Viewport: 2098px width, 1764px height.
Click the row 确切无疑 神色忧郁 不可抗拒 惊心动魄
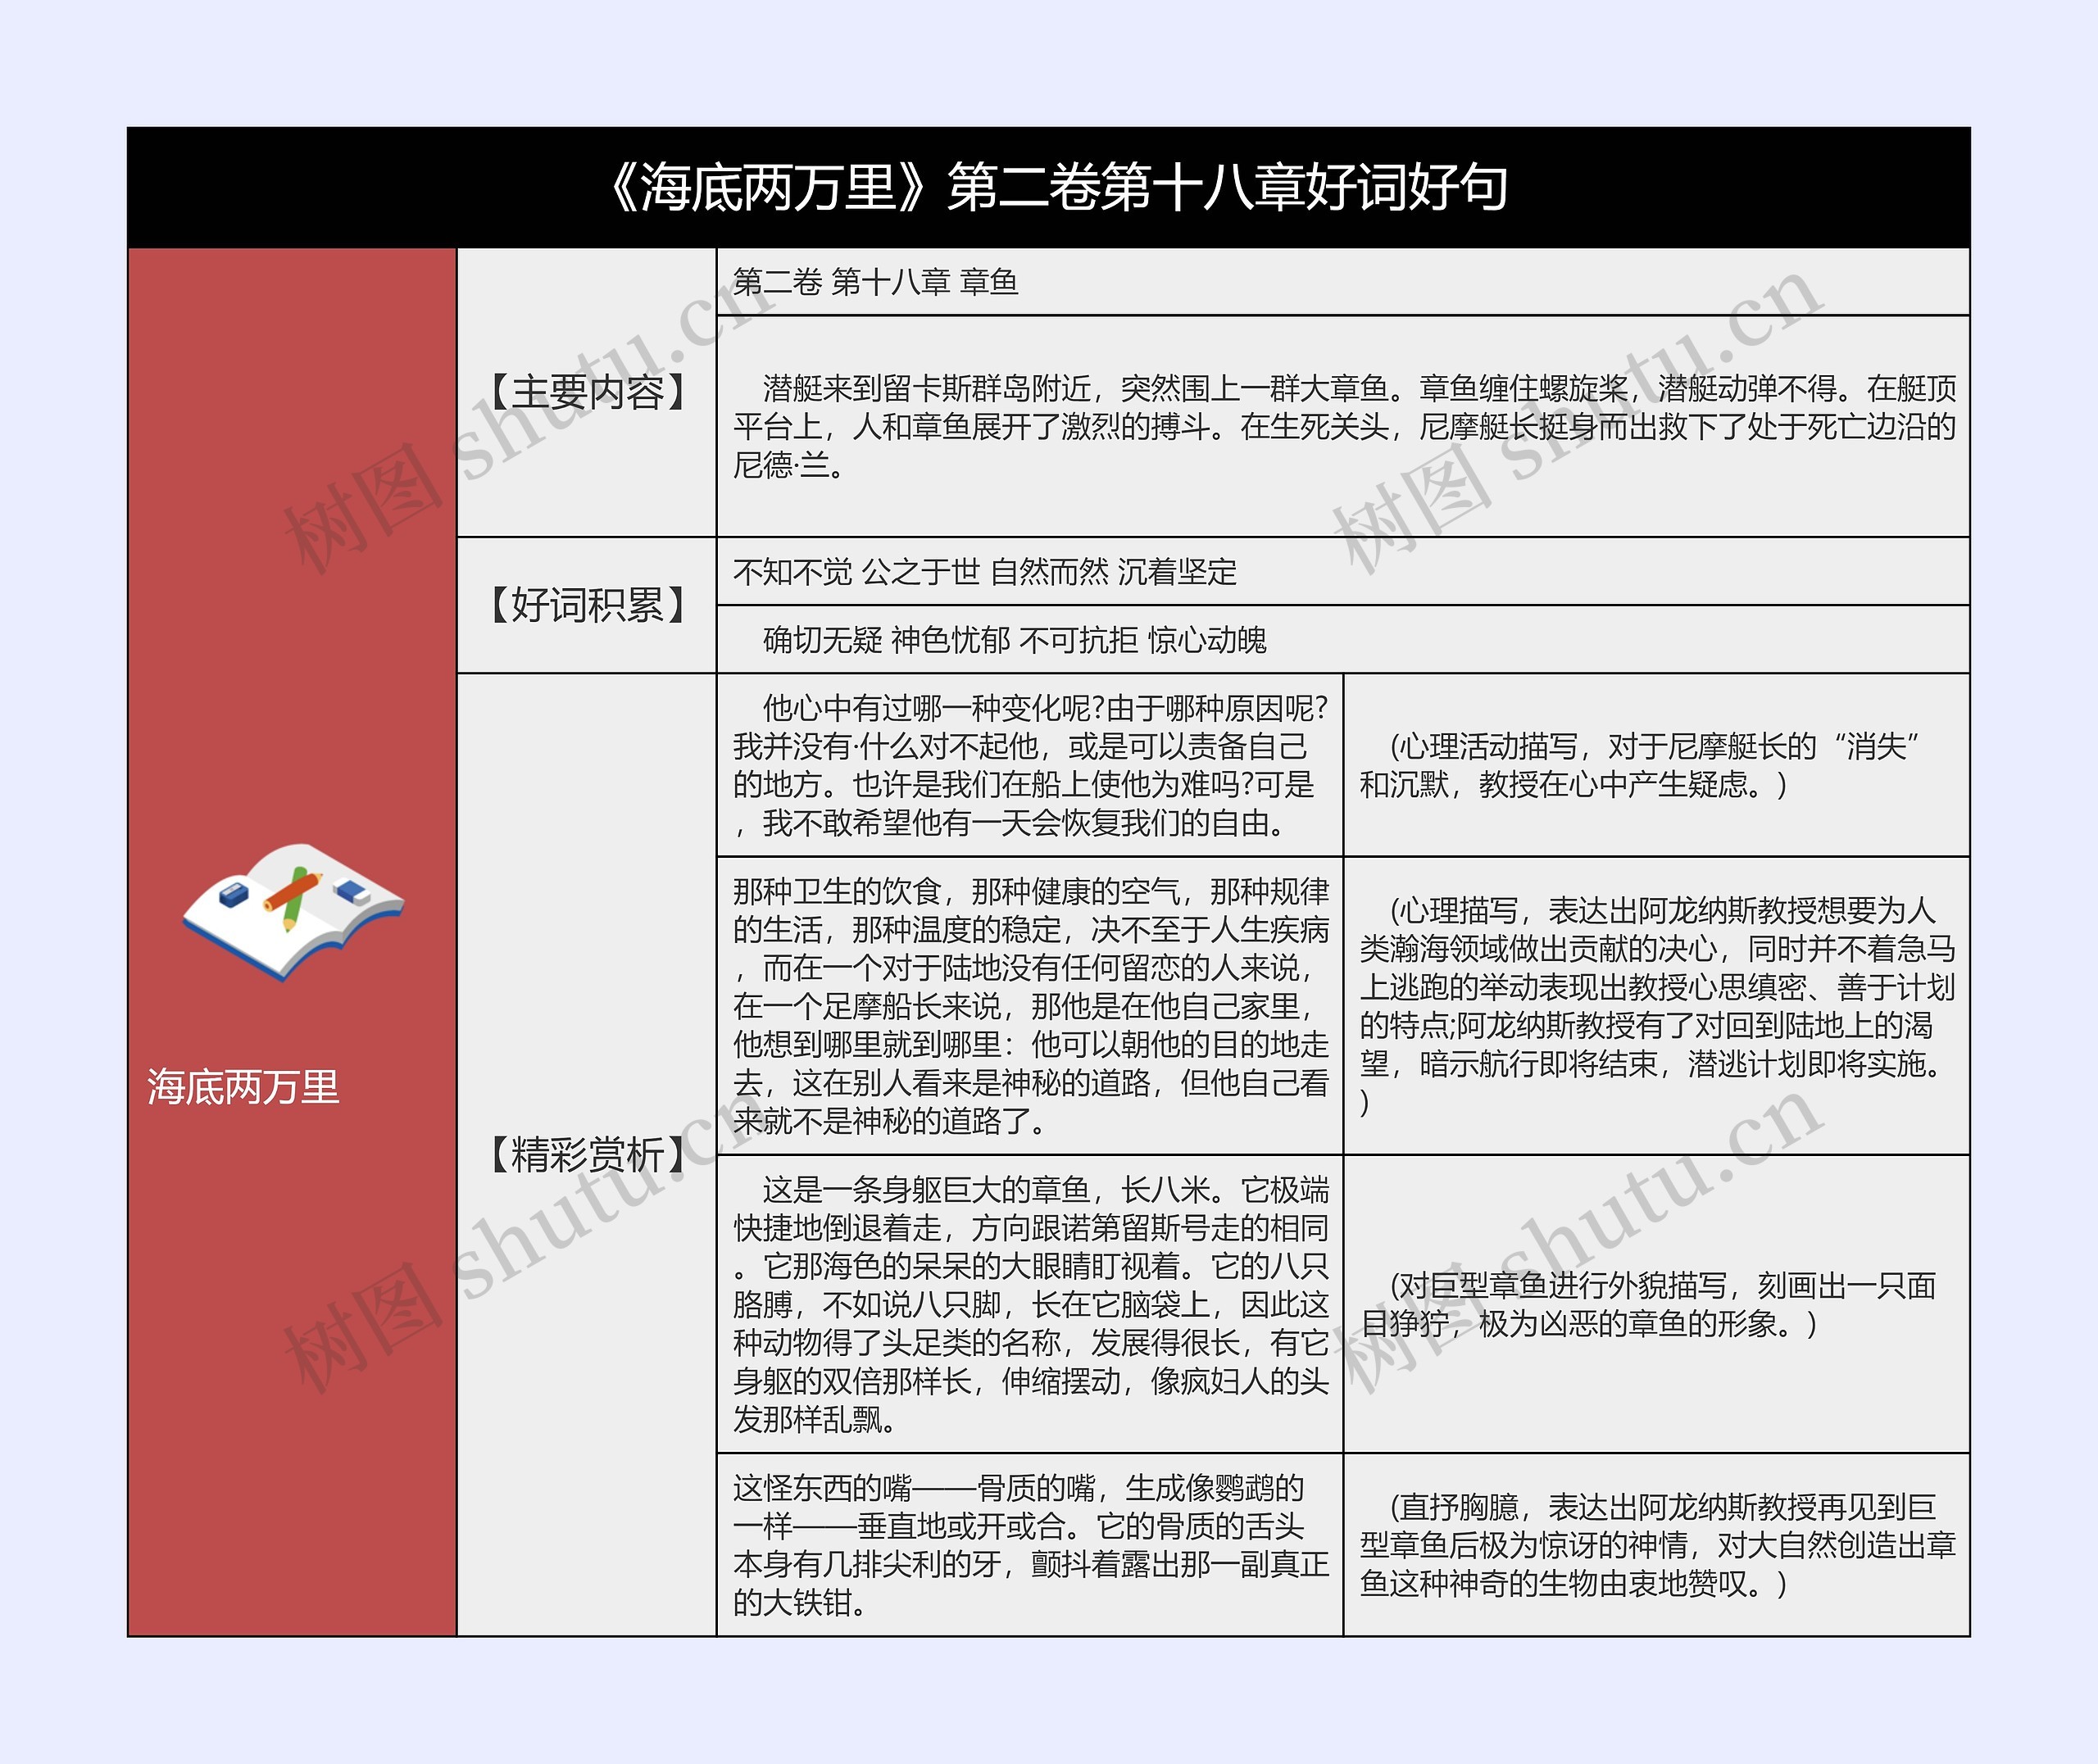[1343, 639]
